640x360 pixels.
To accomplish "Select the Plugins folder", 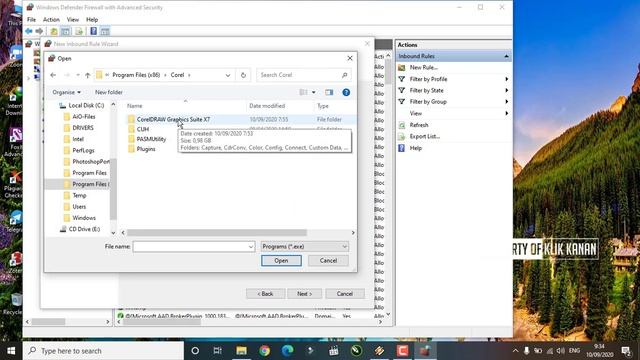I will (146, 149).
